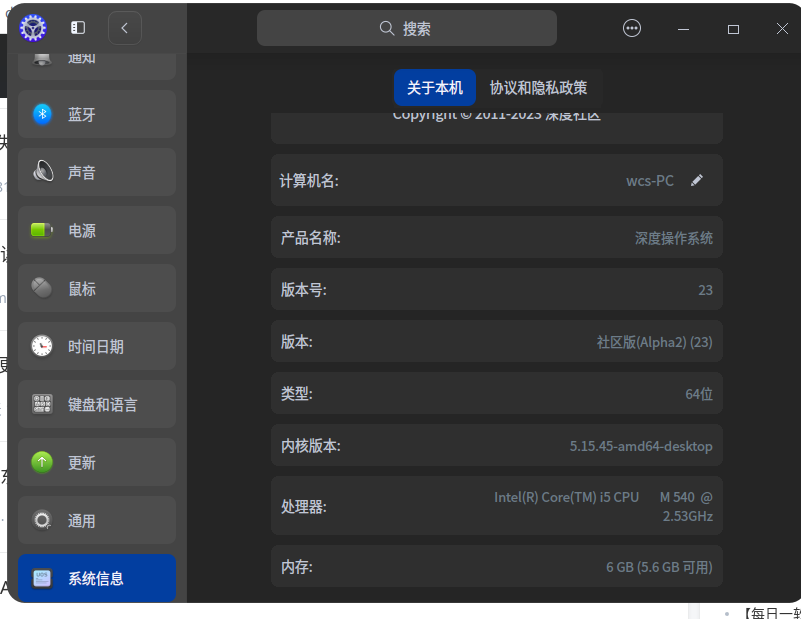Toggle the sidebar collapse icon

point(77,27)
